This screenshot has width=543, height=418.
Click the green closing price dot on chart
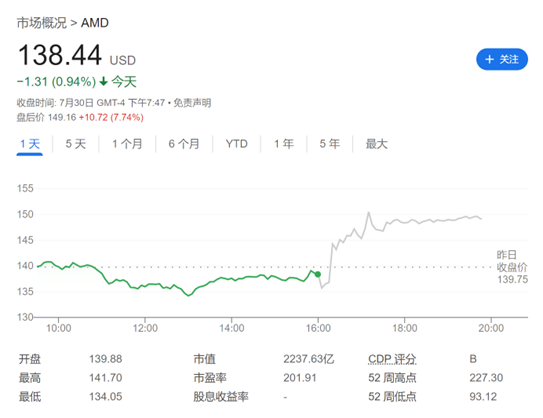click(318, 274)
